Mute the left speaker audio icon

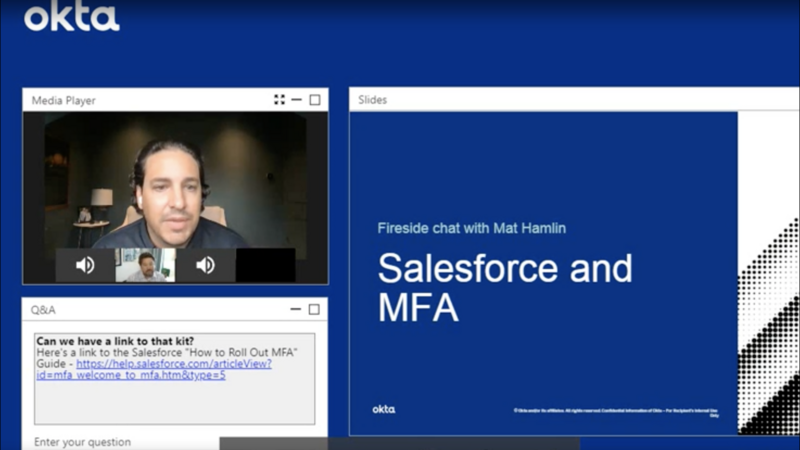(85, 265)
